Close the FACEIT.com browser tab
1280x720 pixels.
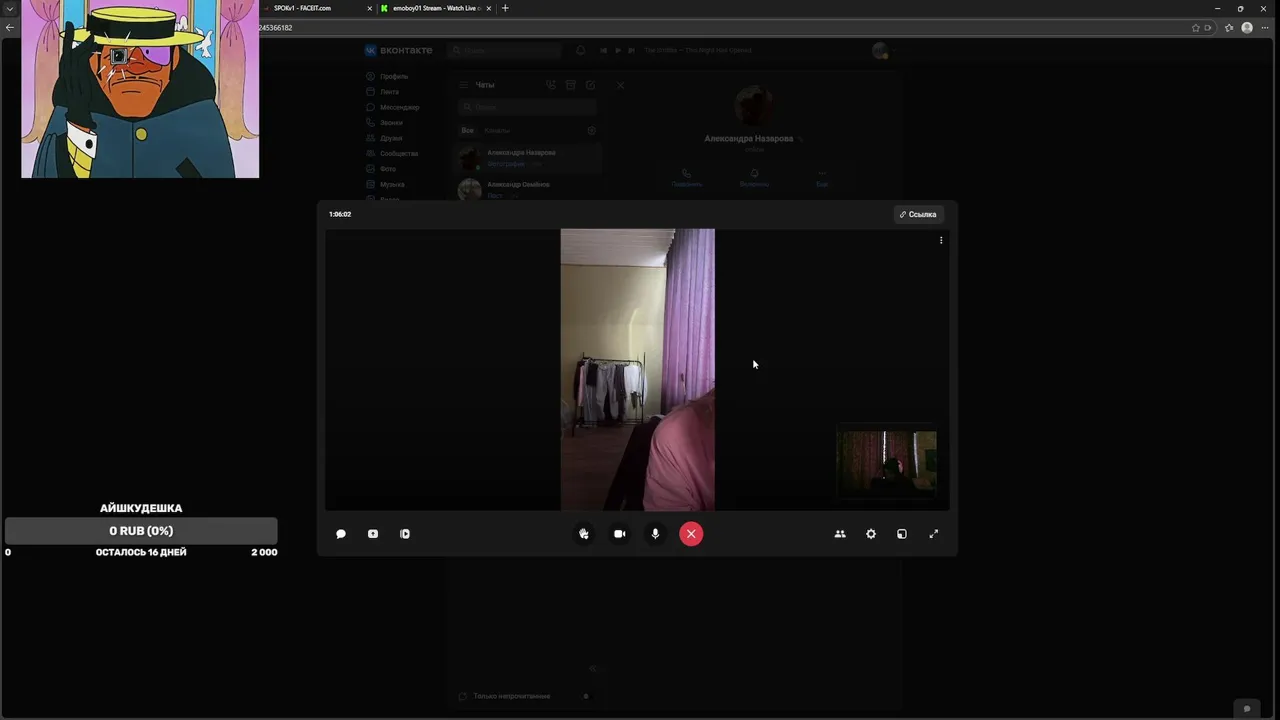(370, 8)
